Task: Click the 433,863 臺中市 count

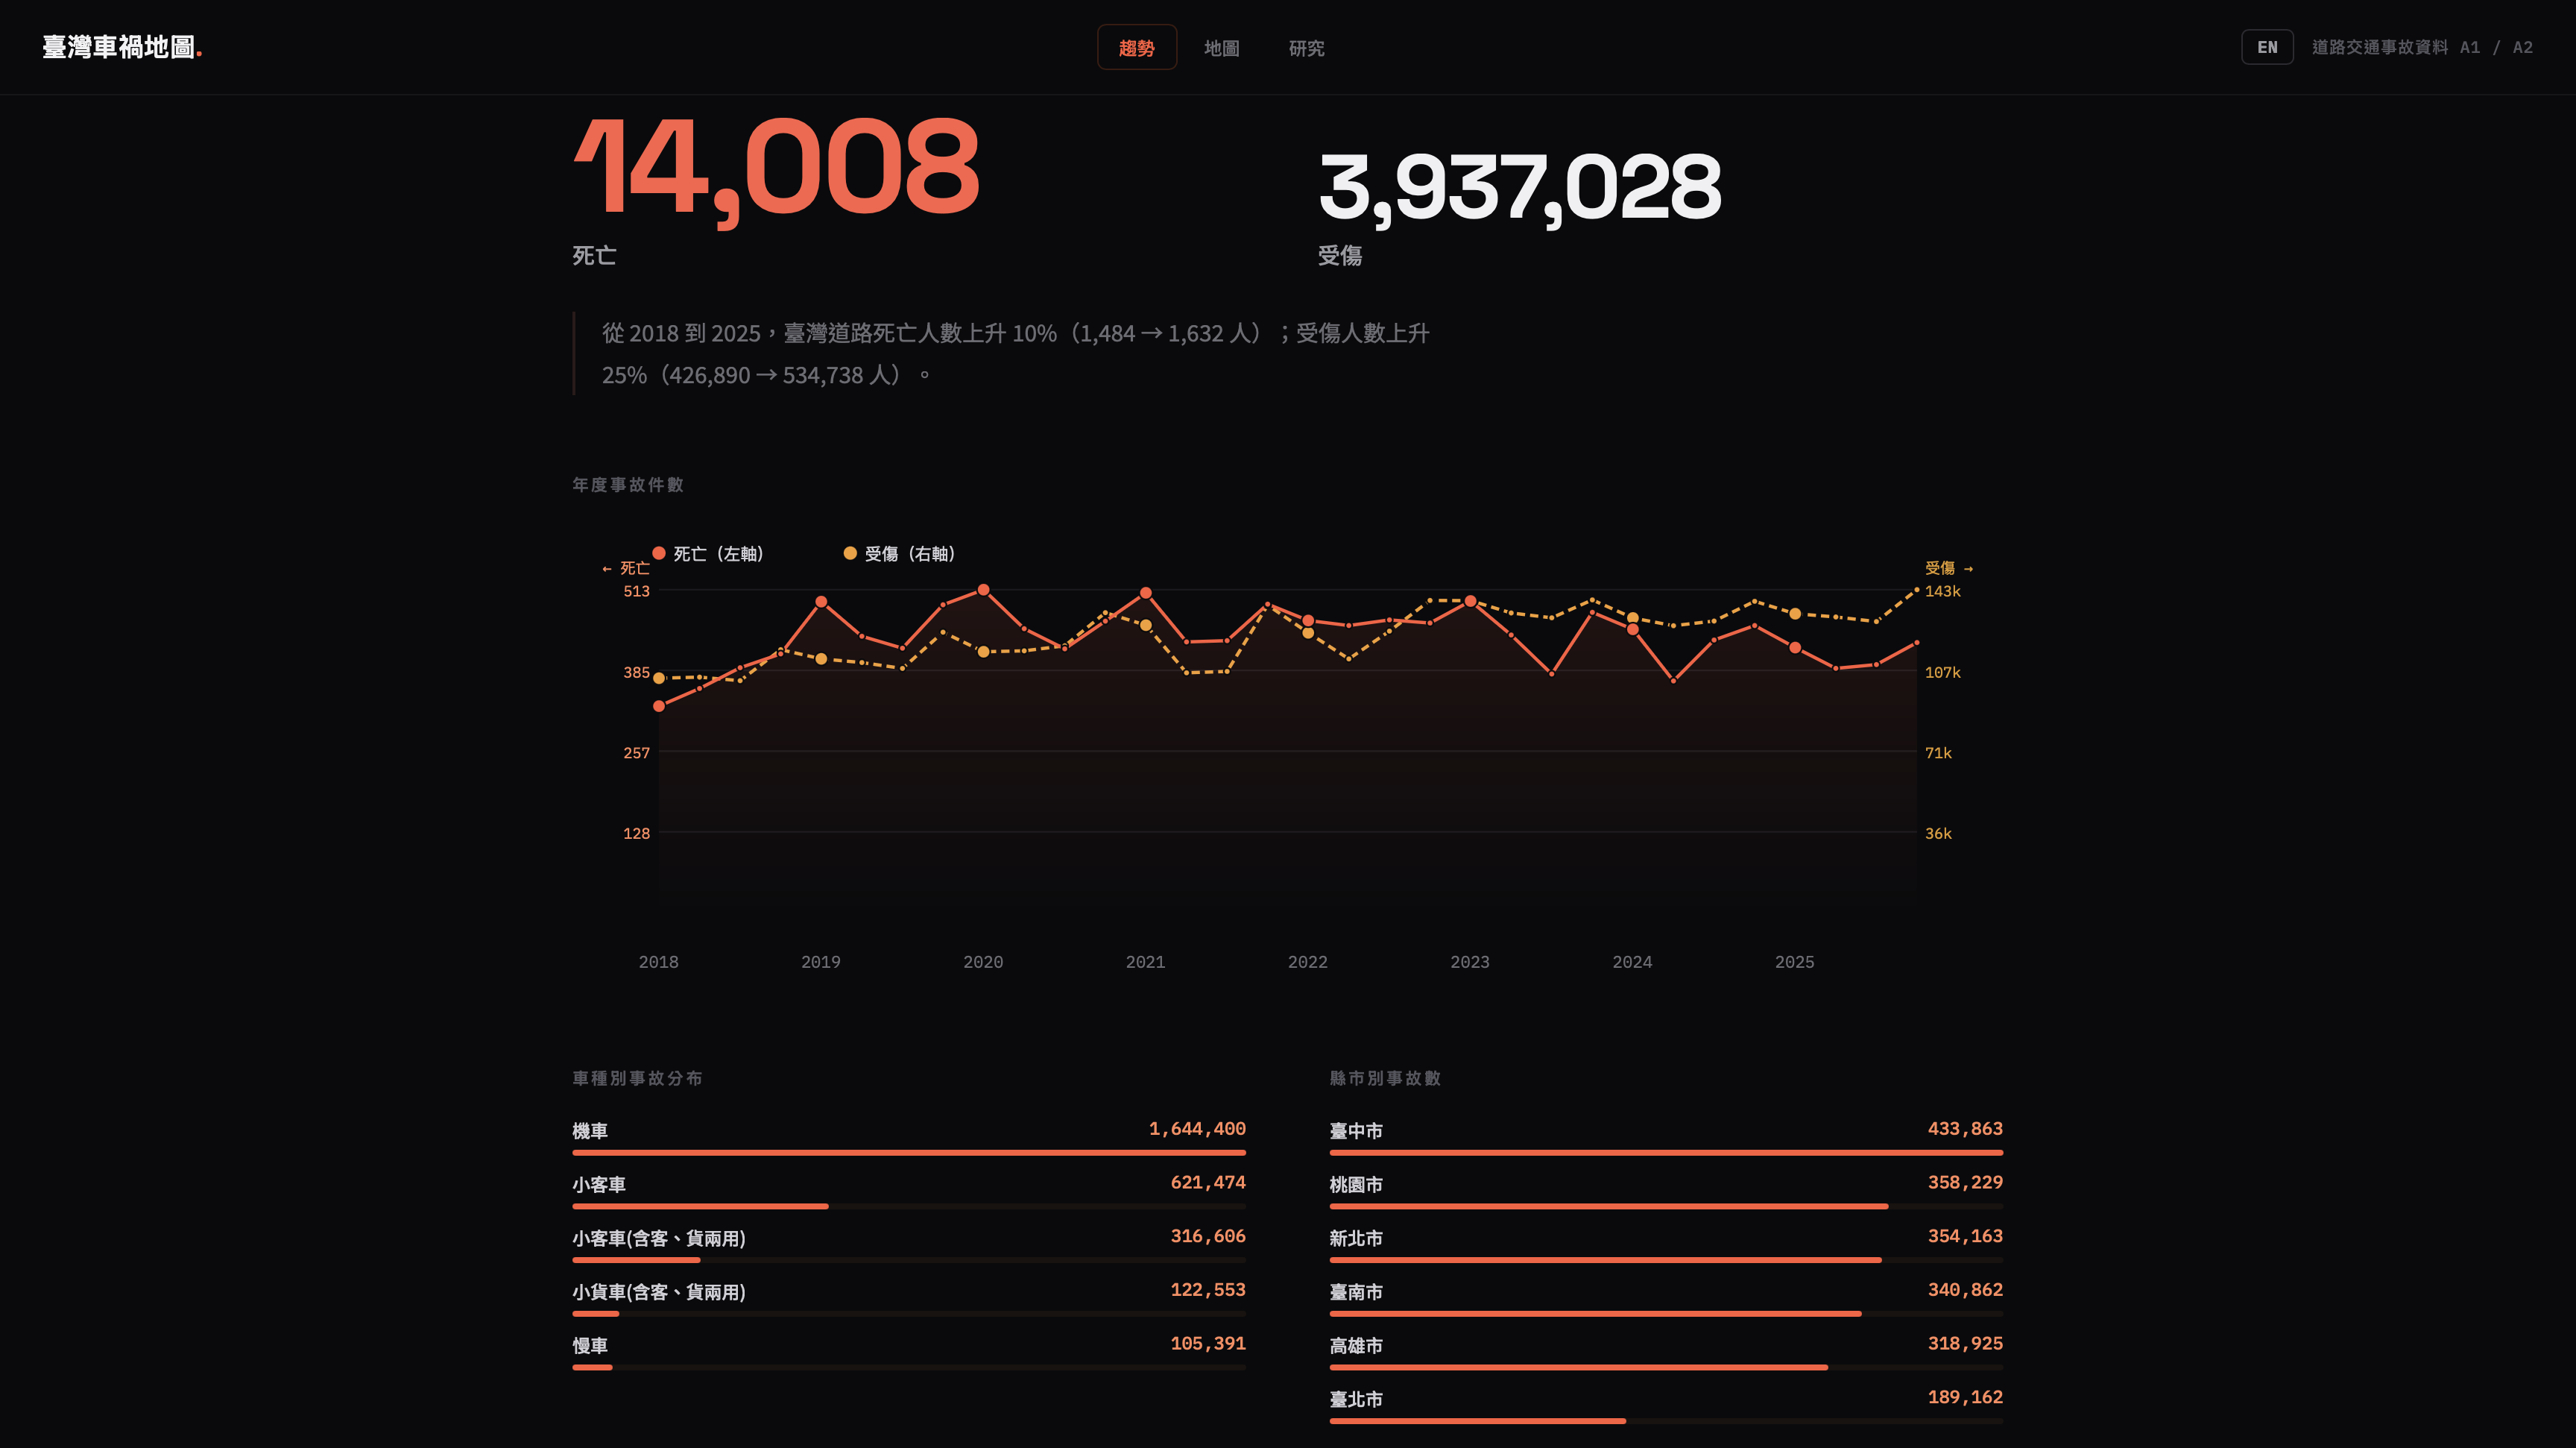Action: point(1965,1128)
